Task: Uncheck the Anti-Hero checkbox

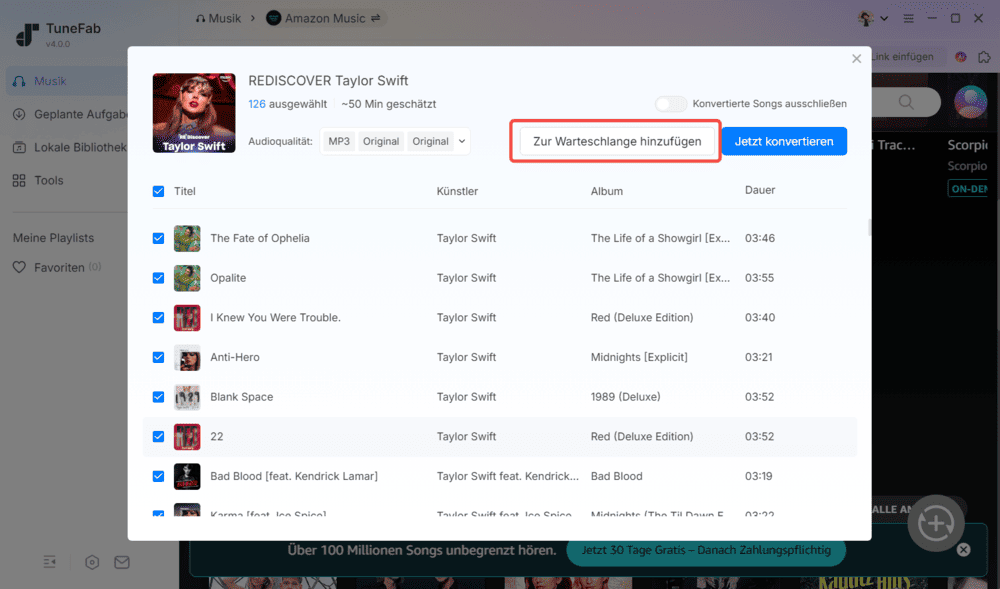Action: 158,357
